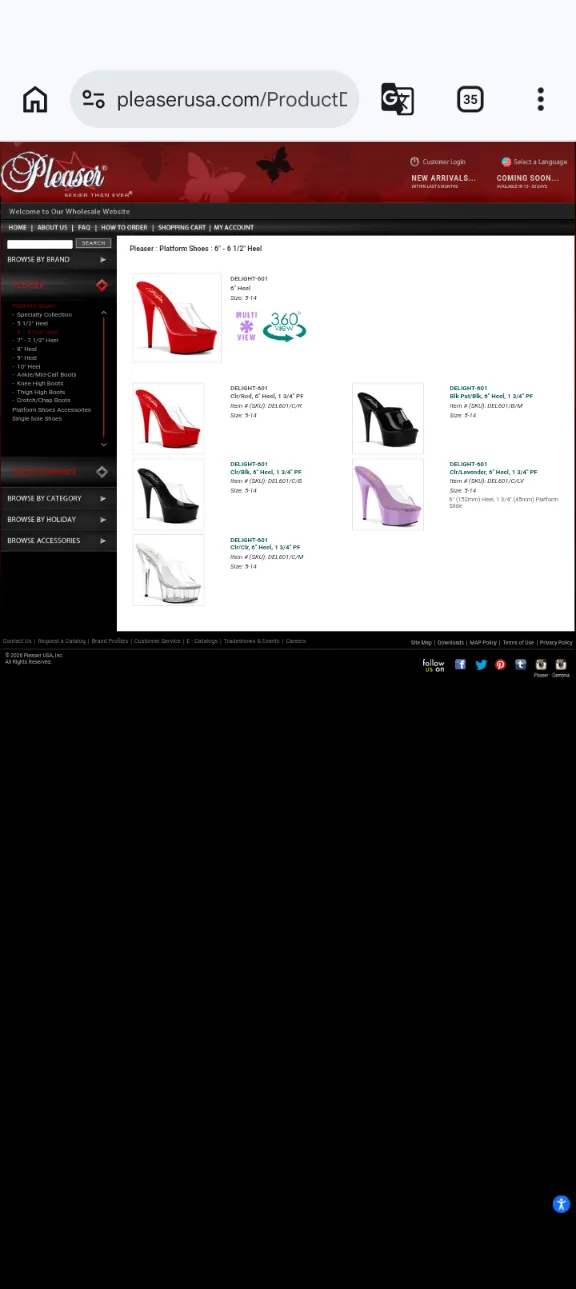Open HOW TO ORDER menu item
This screenshot has height=1289, width=576.
pos(124,227)
